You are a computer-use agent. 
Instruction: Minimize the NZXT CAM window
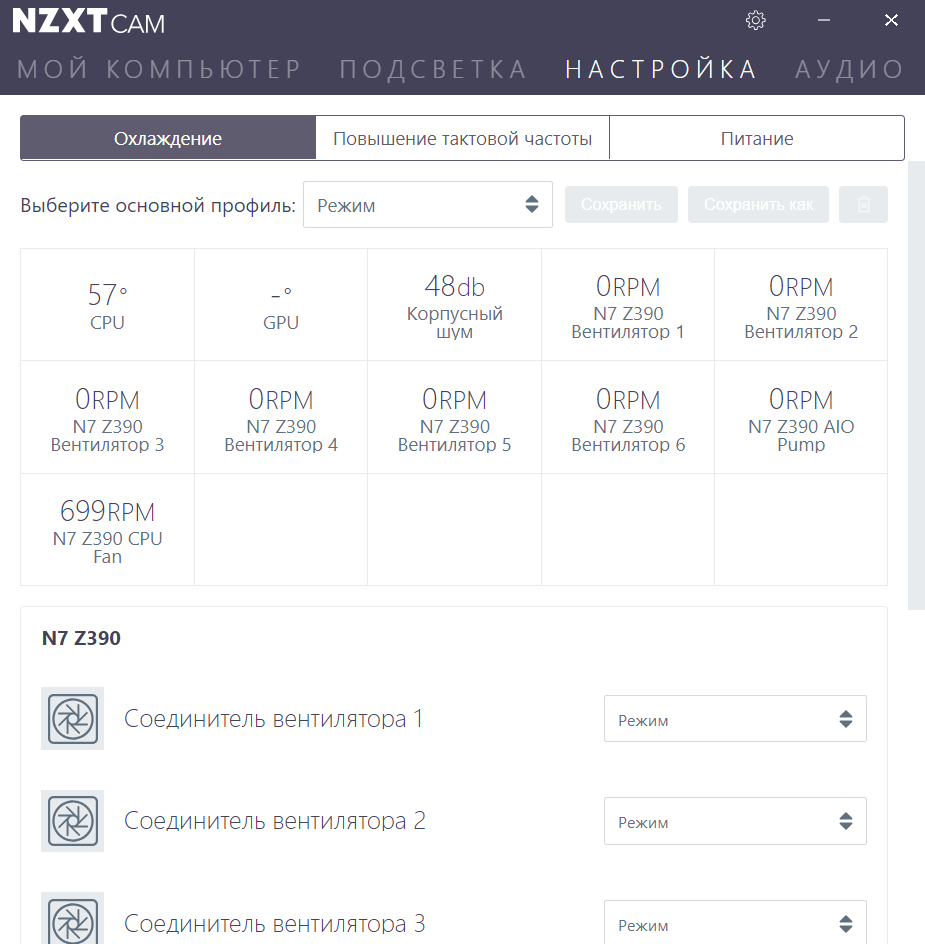pyautogui.click(x=824, y=20)
